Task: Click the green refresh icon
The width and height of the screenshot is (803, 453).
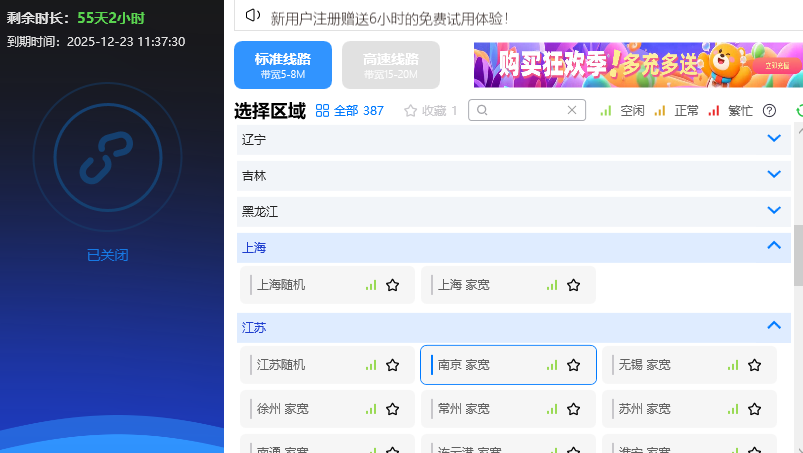Action: coord(799,111)
